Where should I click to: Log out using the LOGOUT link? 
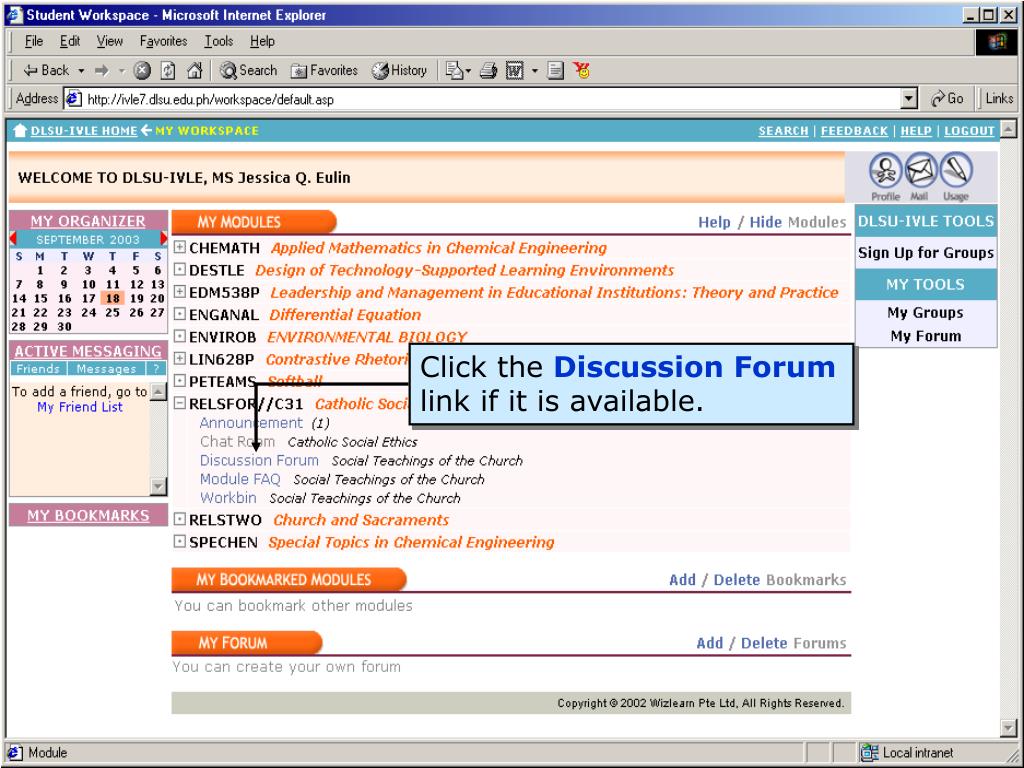969,131
